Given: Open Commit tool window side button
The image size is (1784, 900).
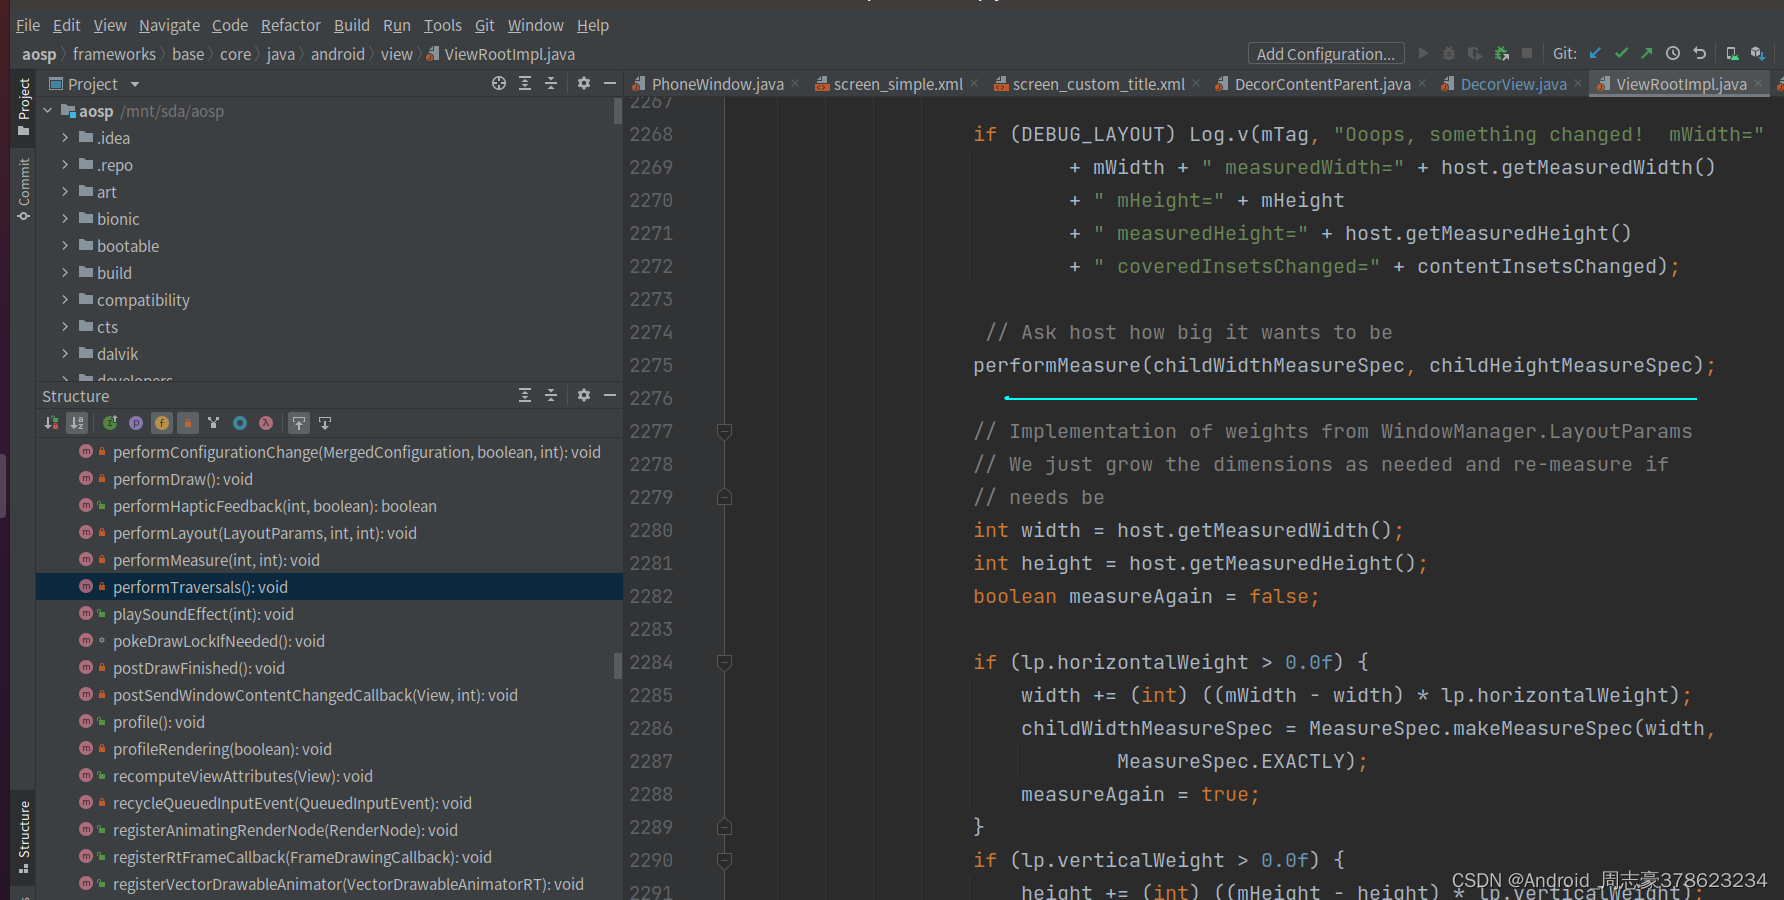Looking at the screenshot, I should pos(24,189).
